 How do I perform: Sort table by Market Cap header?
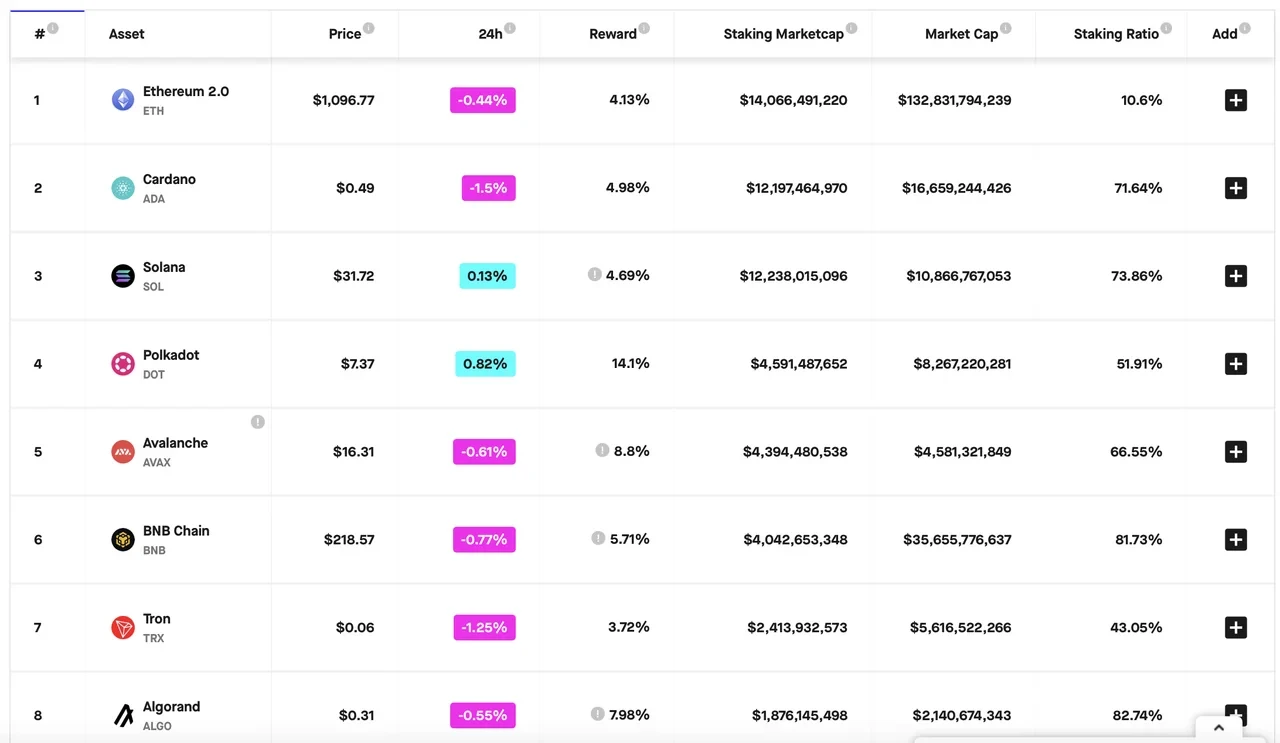point(961,34)
